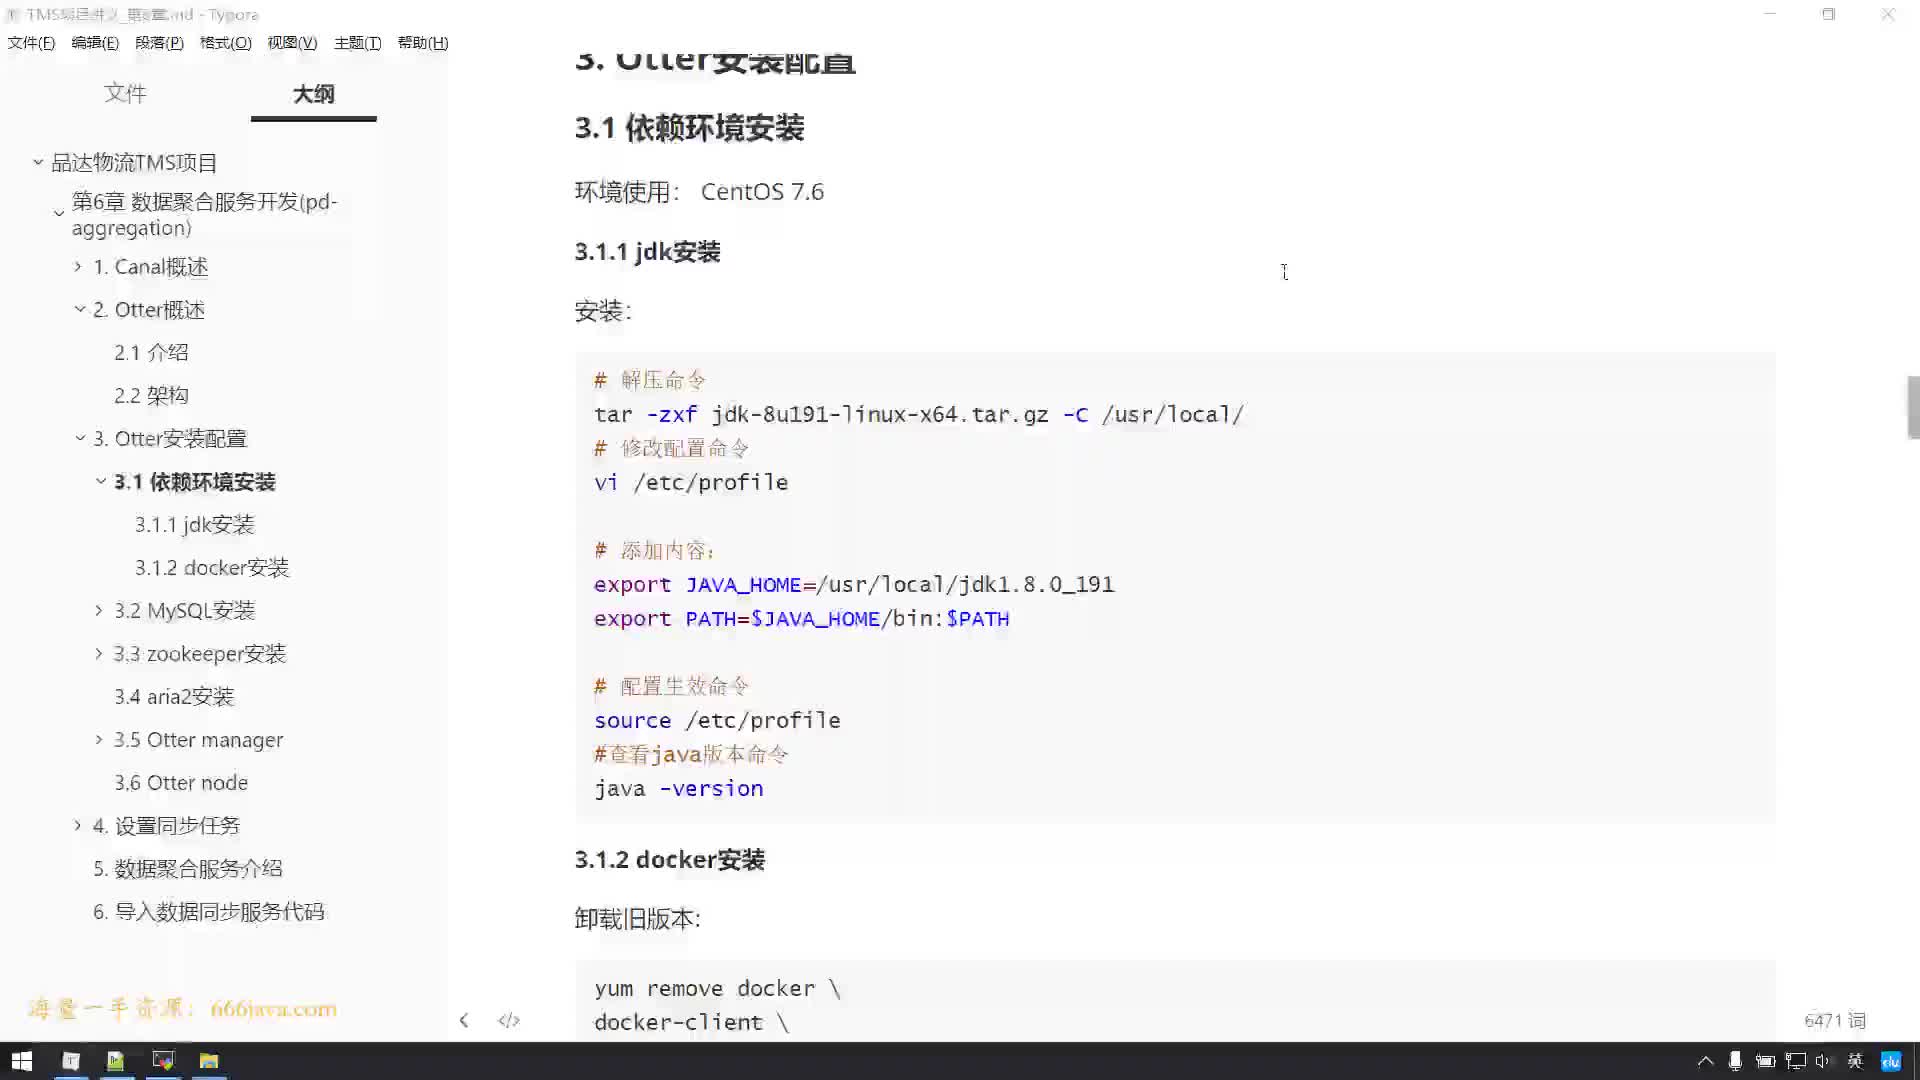Open the green notepad app in the taskbar
Screen dimensions: 1920x1080
(115, 1061)
